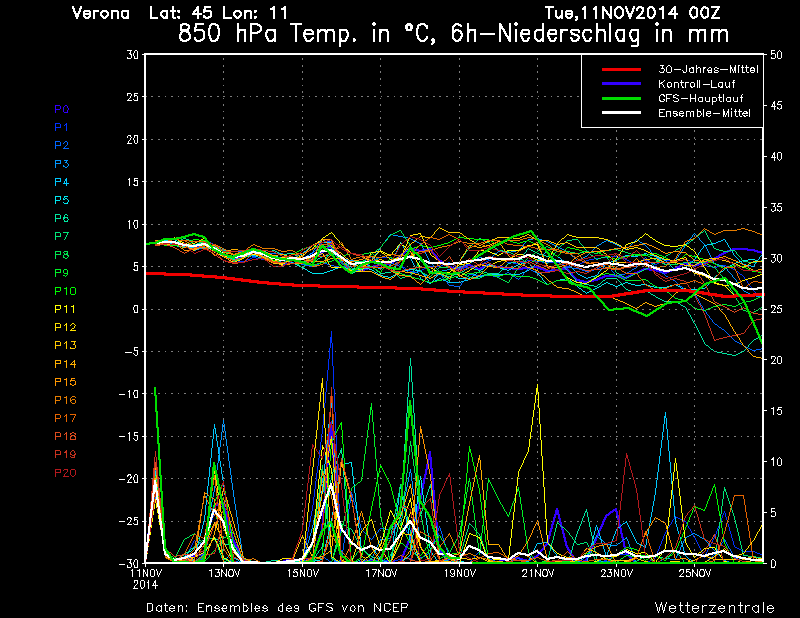Screen dimensions: 800x618
Task: Click the '2014' year label under the axis
Action: click(x=145, y=585)
